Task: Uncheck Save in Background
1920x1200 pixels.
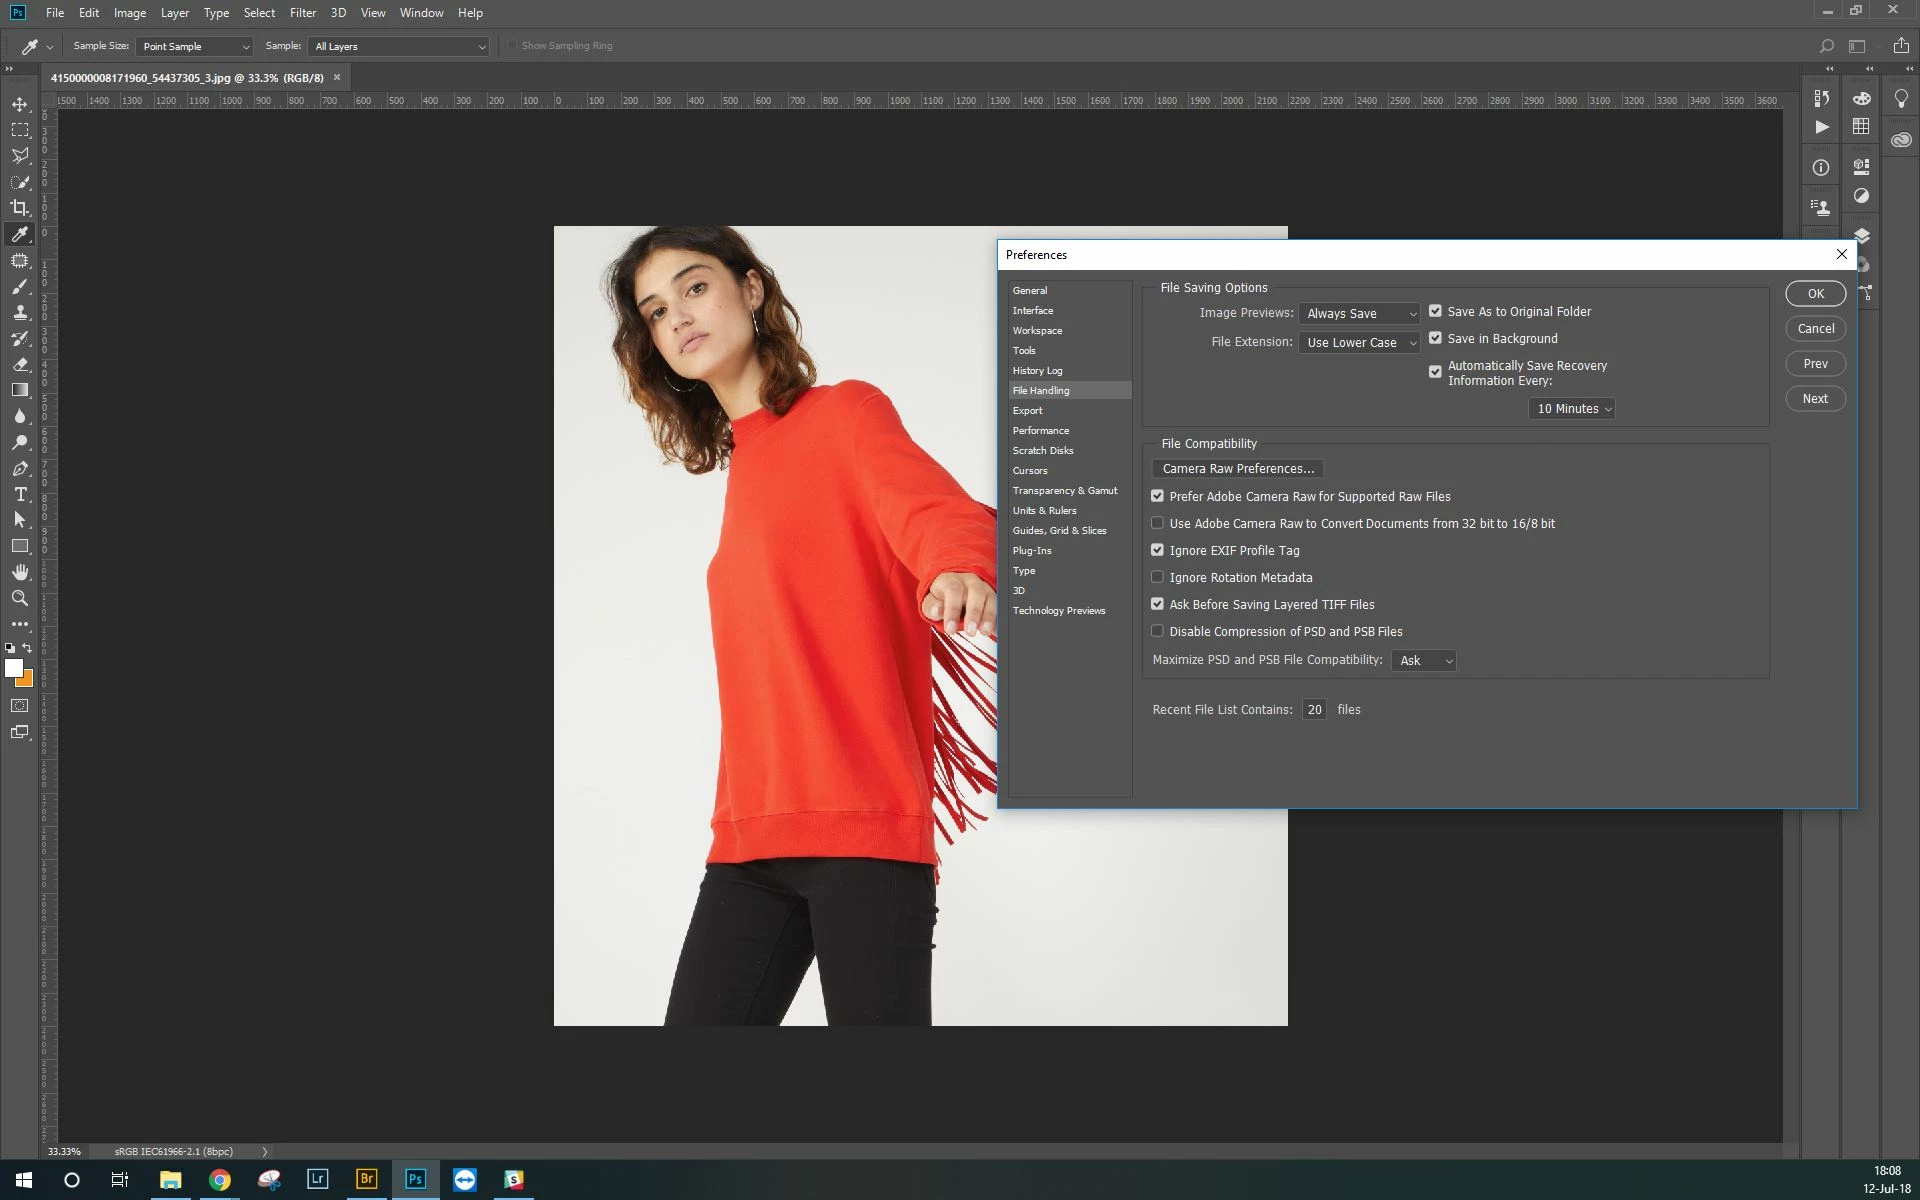Action: click(1435, 338)
